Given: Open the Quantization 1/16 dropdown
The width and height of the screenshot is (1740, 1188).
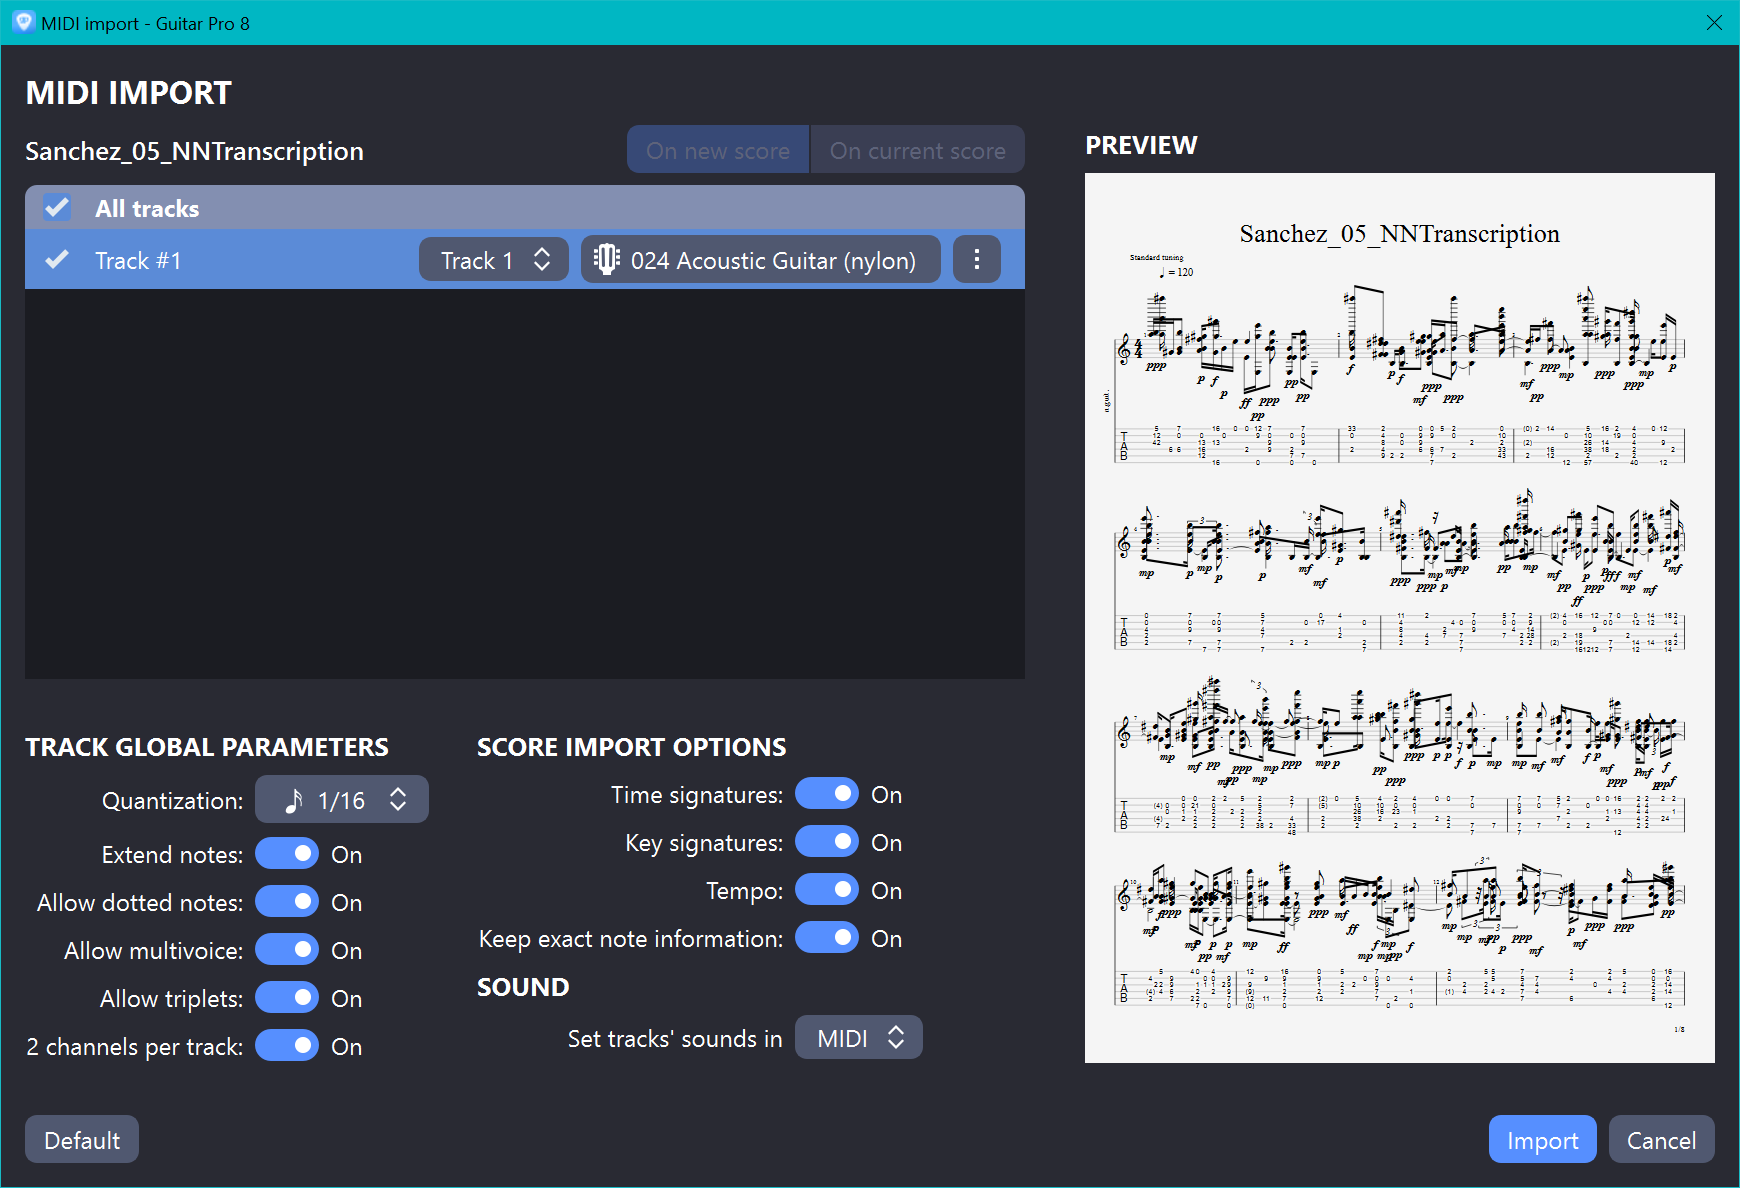Looking at the screenshot, I should [x=342, y=800].
